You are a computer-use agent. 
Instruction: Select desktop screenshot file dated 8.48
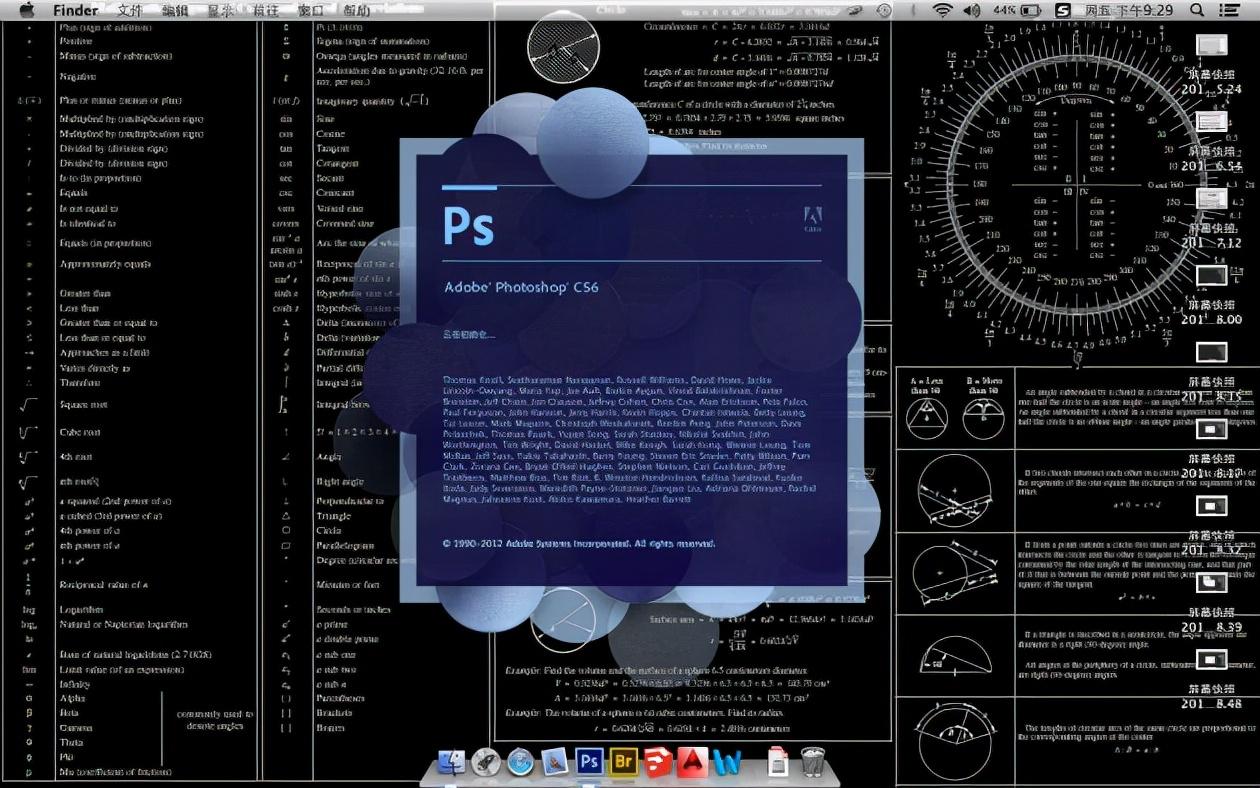(x=1211, y=659)
